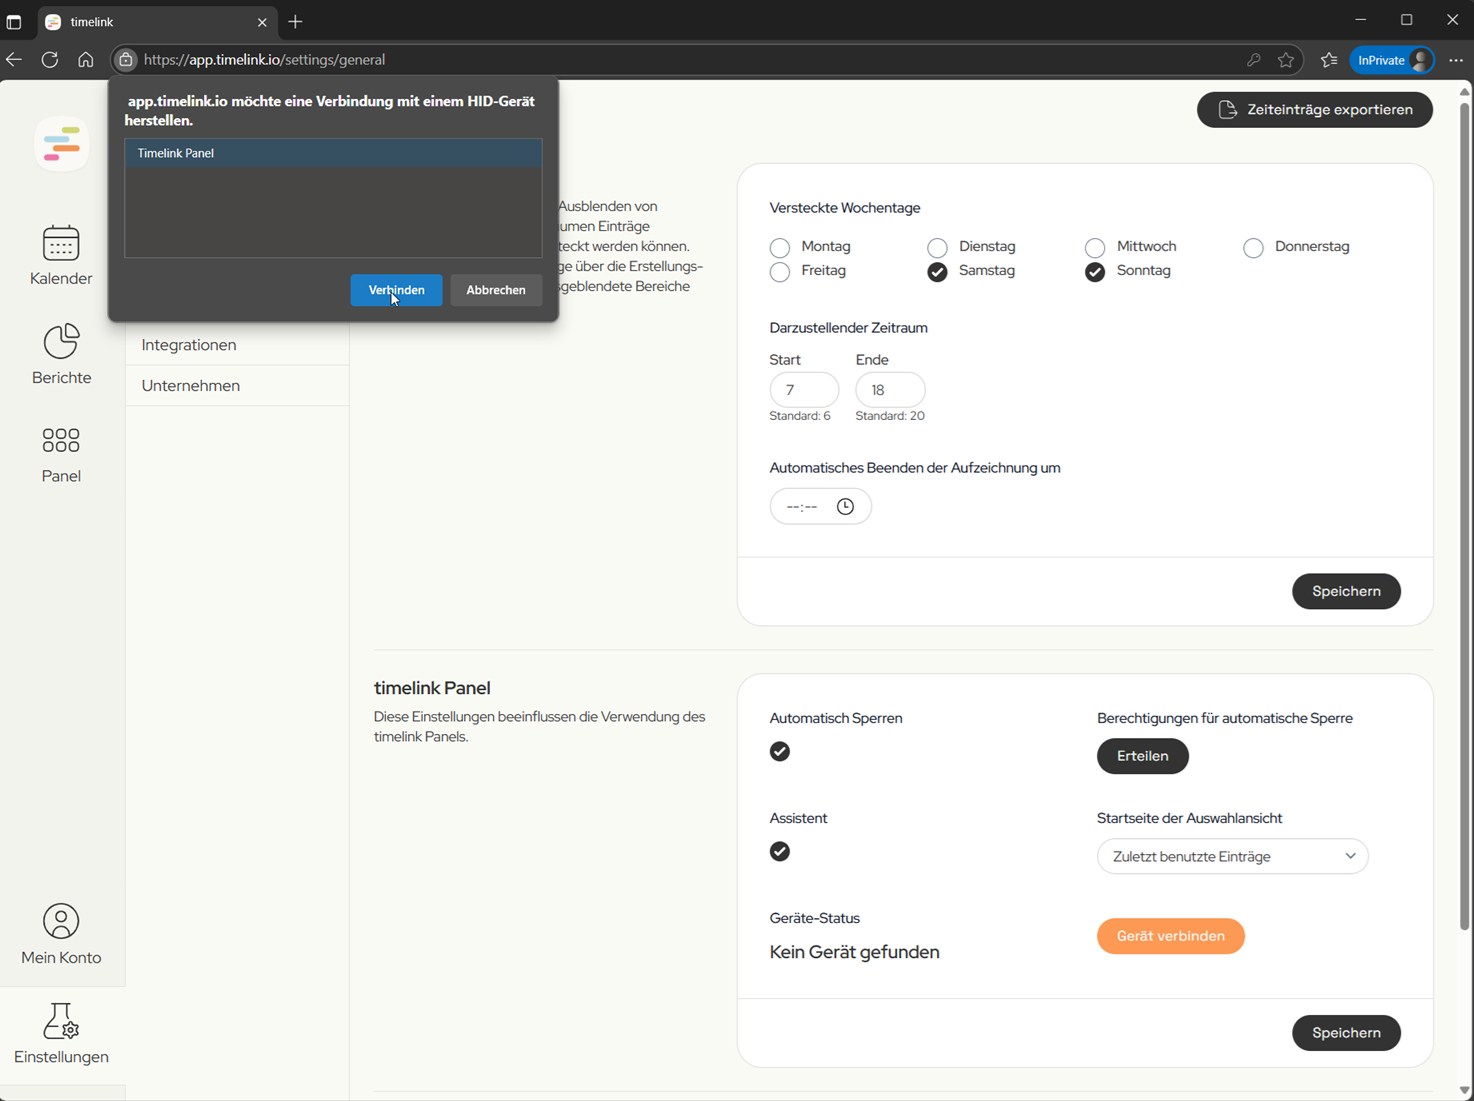The image size is (1474, 1101).
Task: Check the Montag weekday checkbox
Action: [x=780, y=247]
